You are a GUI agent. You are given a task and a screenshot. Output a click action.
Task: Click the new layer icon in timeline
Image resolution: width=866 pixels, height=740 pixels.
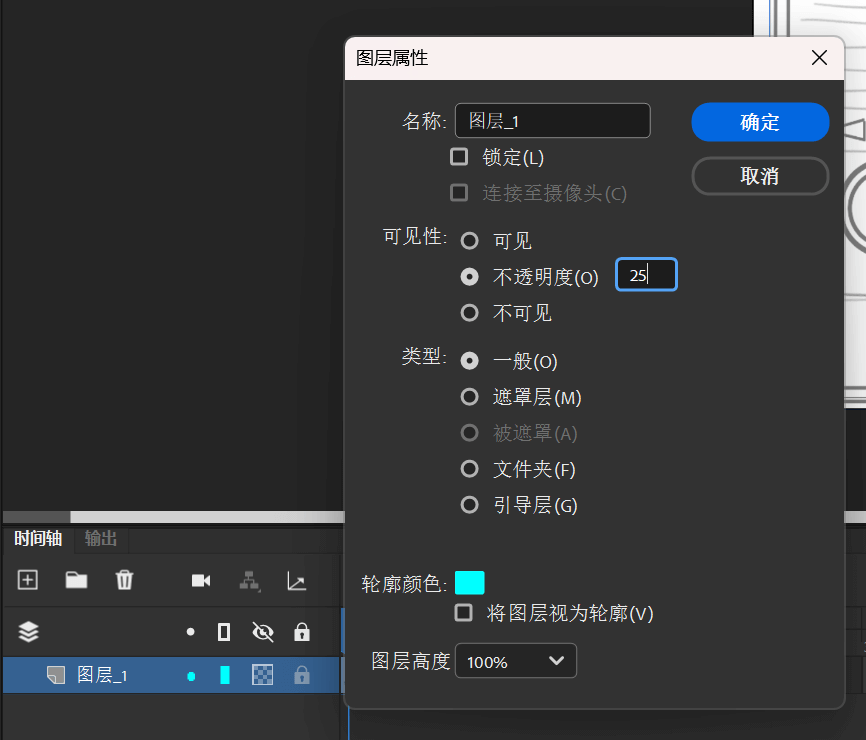pos(28,580)
